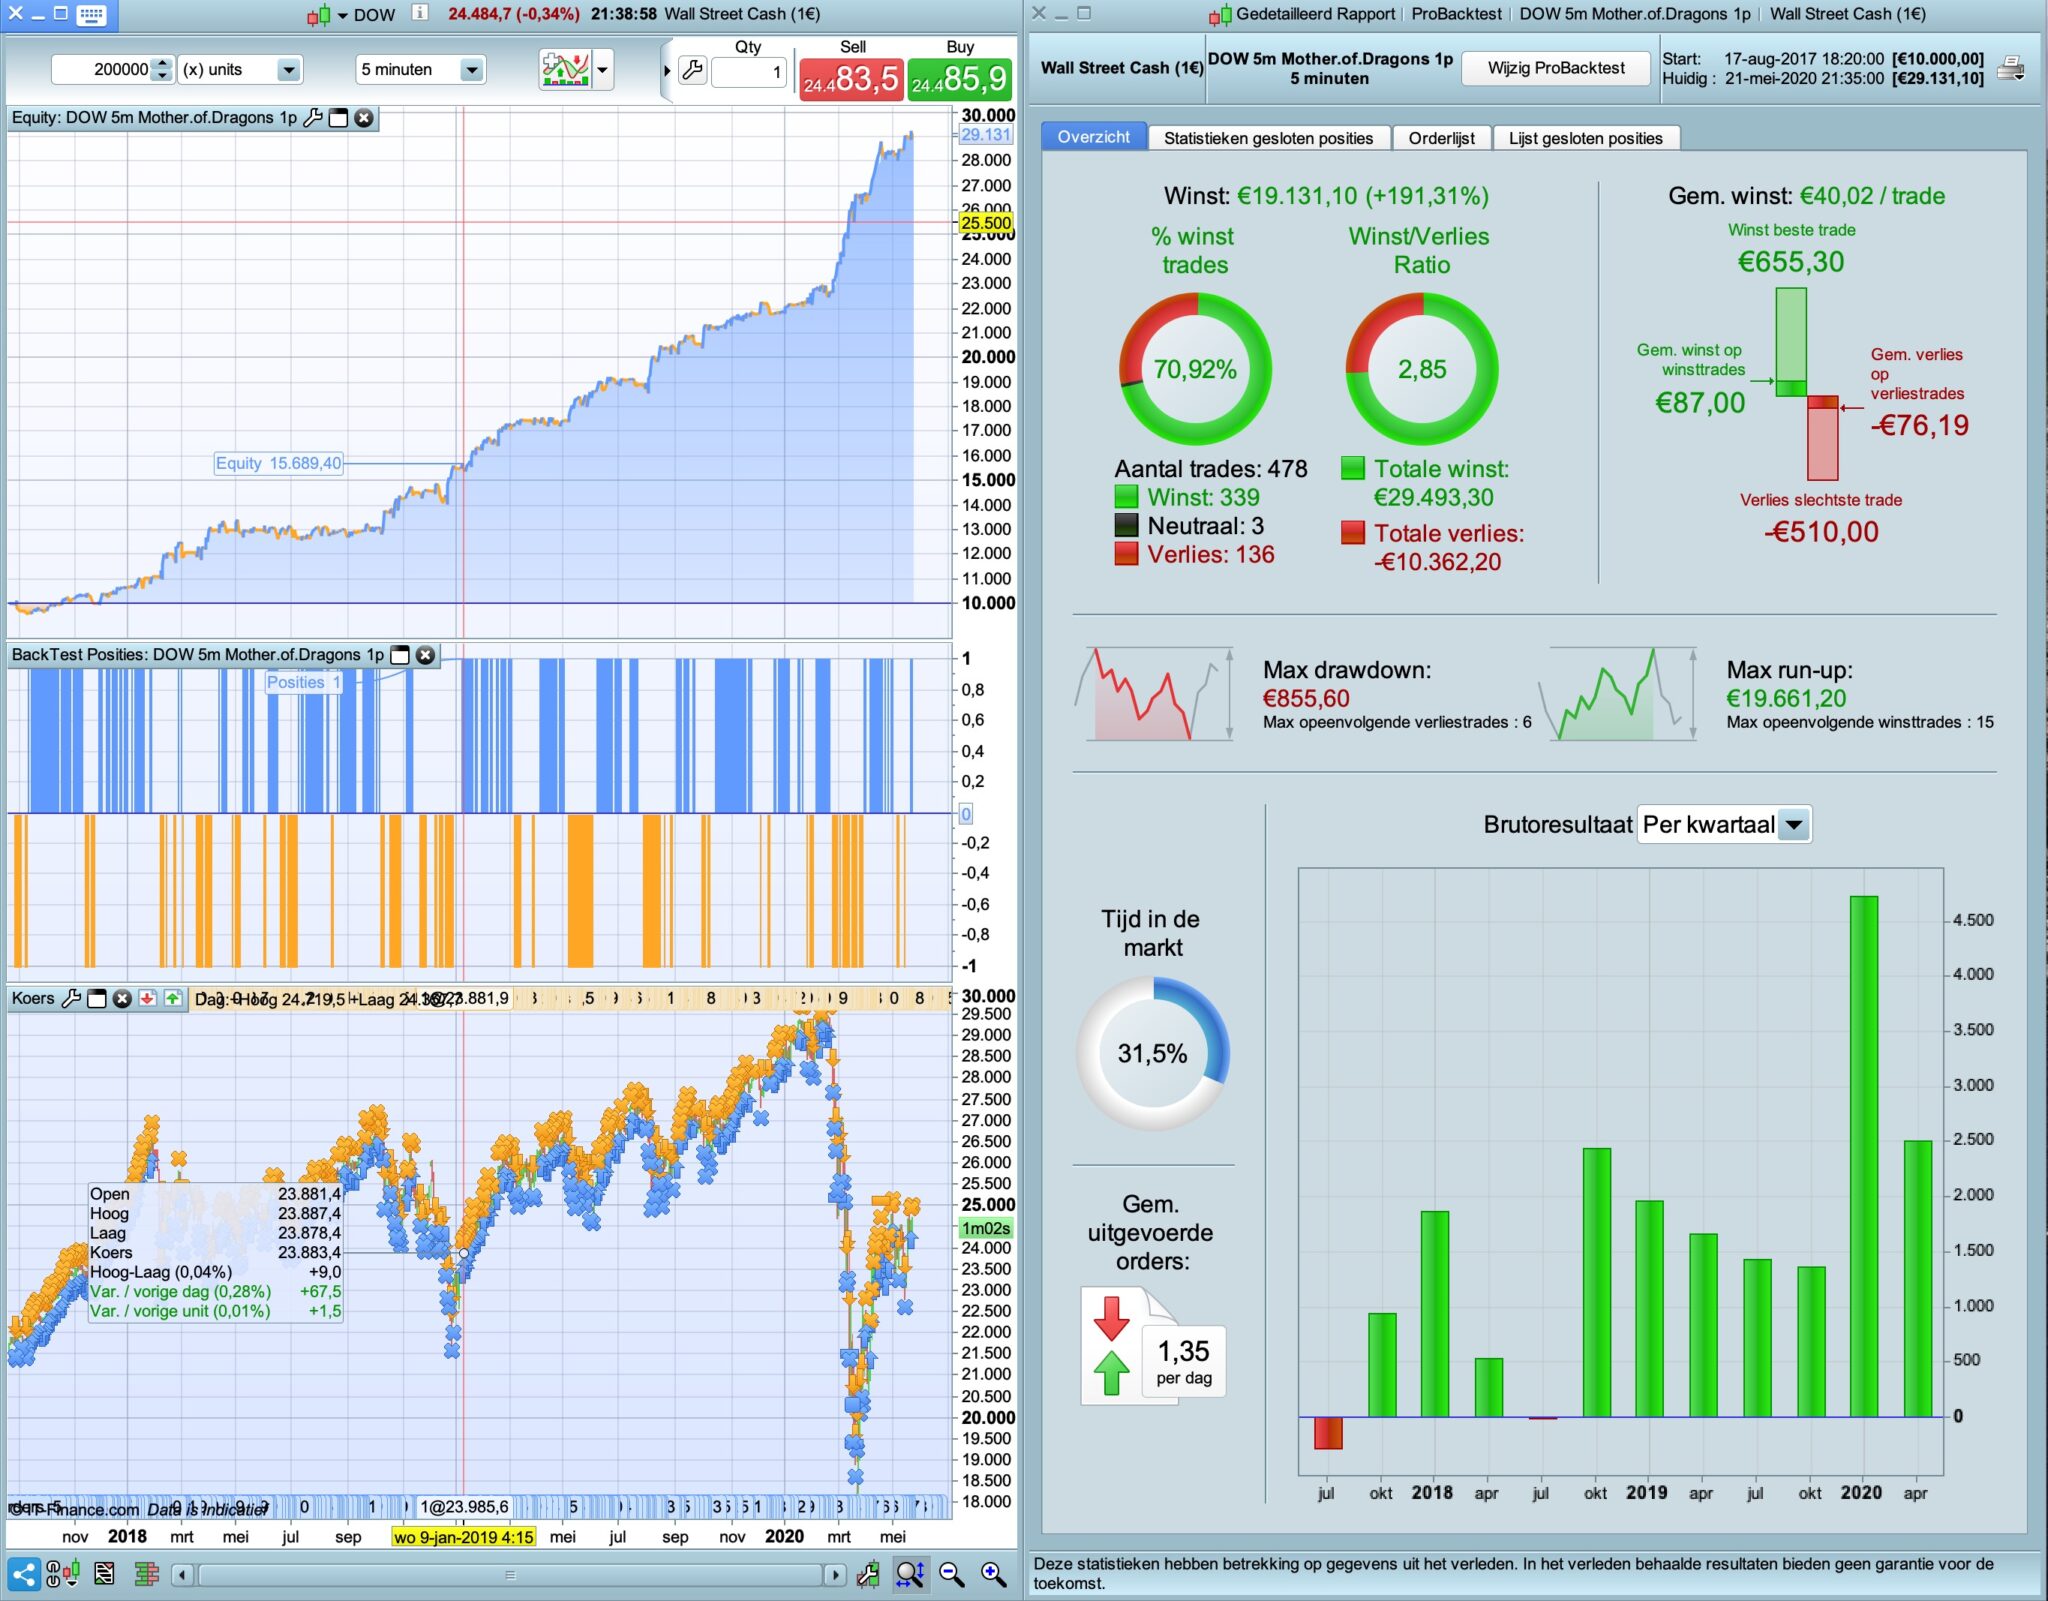
Task: Click the zoom out magnifier icon
Action: pyautogui.click(x=951, y=1574)
